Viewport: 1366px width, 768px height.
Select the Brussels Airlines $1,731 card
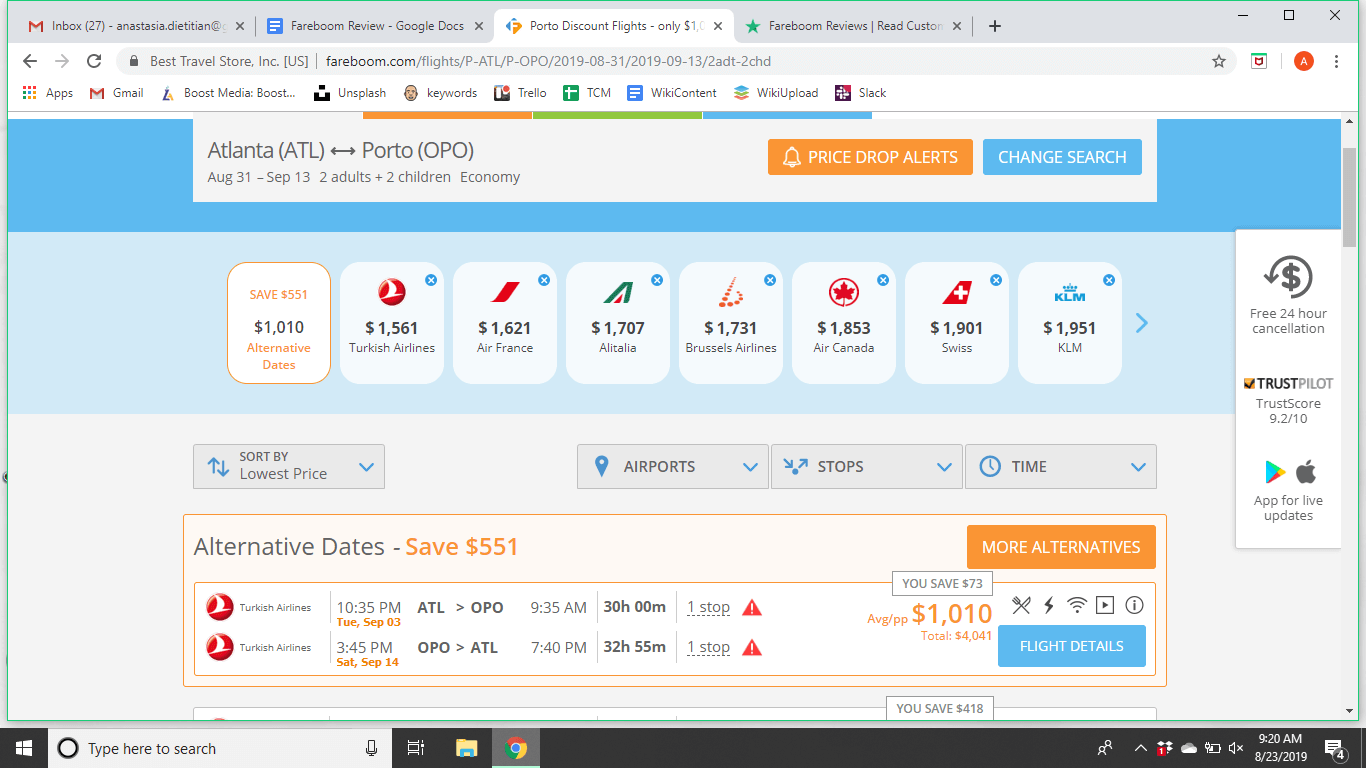[731, 323]
